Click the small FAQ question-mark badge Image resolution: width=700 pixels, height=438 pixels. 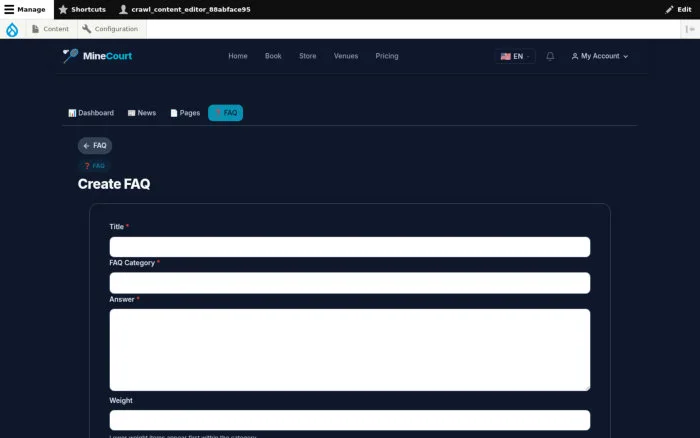(x=94, y=166)
